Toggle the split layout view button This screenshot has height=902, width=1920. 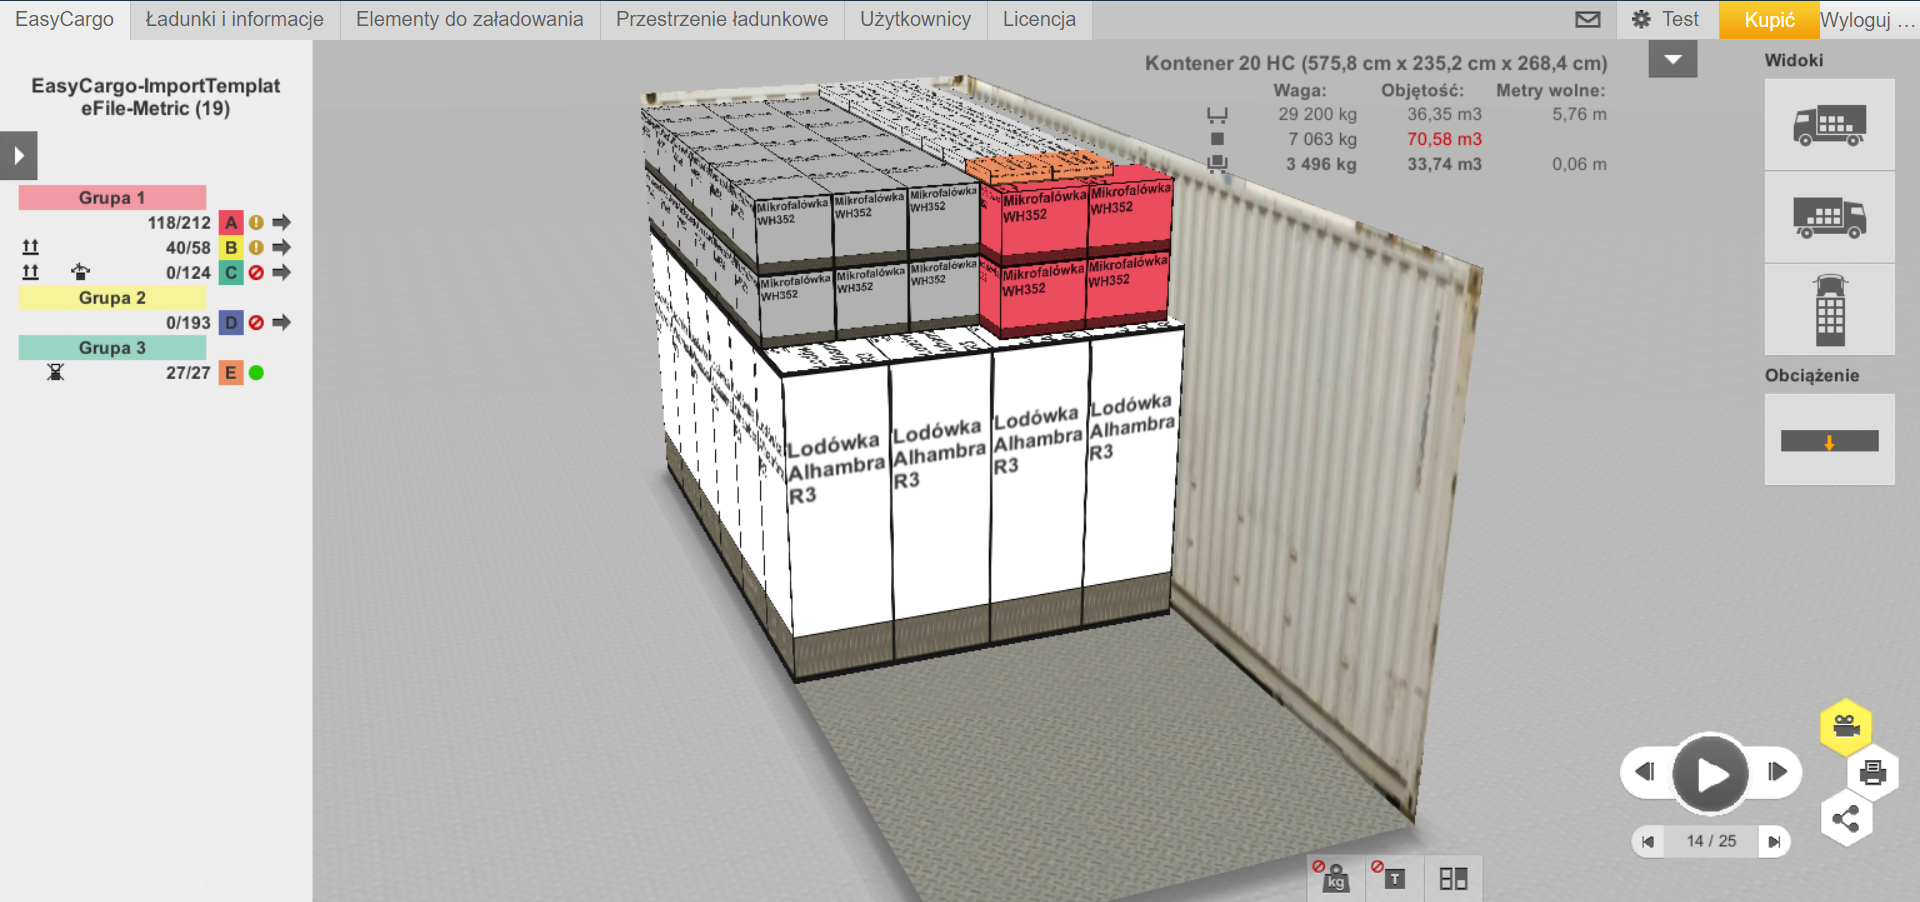pos(1453,878)
